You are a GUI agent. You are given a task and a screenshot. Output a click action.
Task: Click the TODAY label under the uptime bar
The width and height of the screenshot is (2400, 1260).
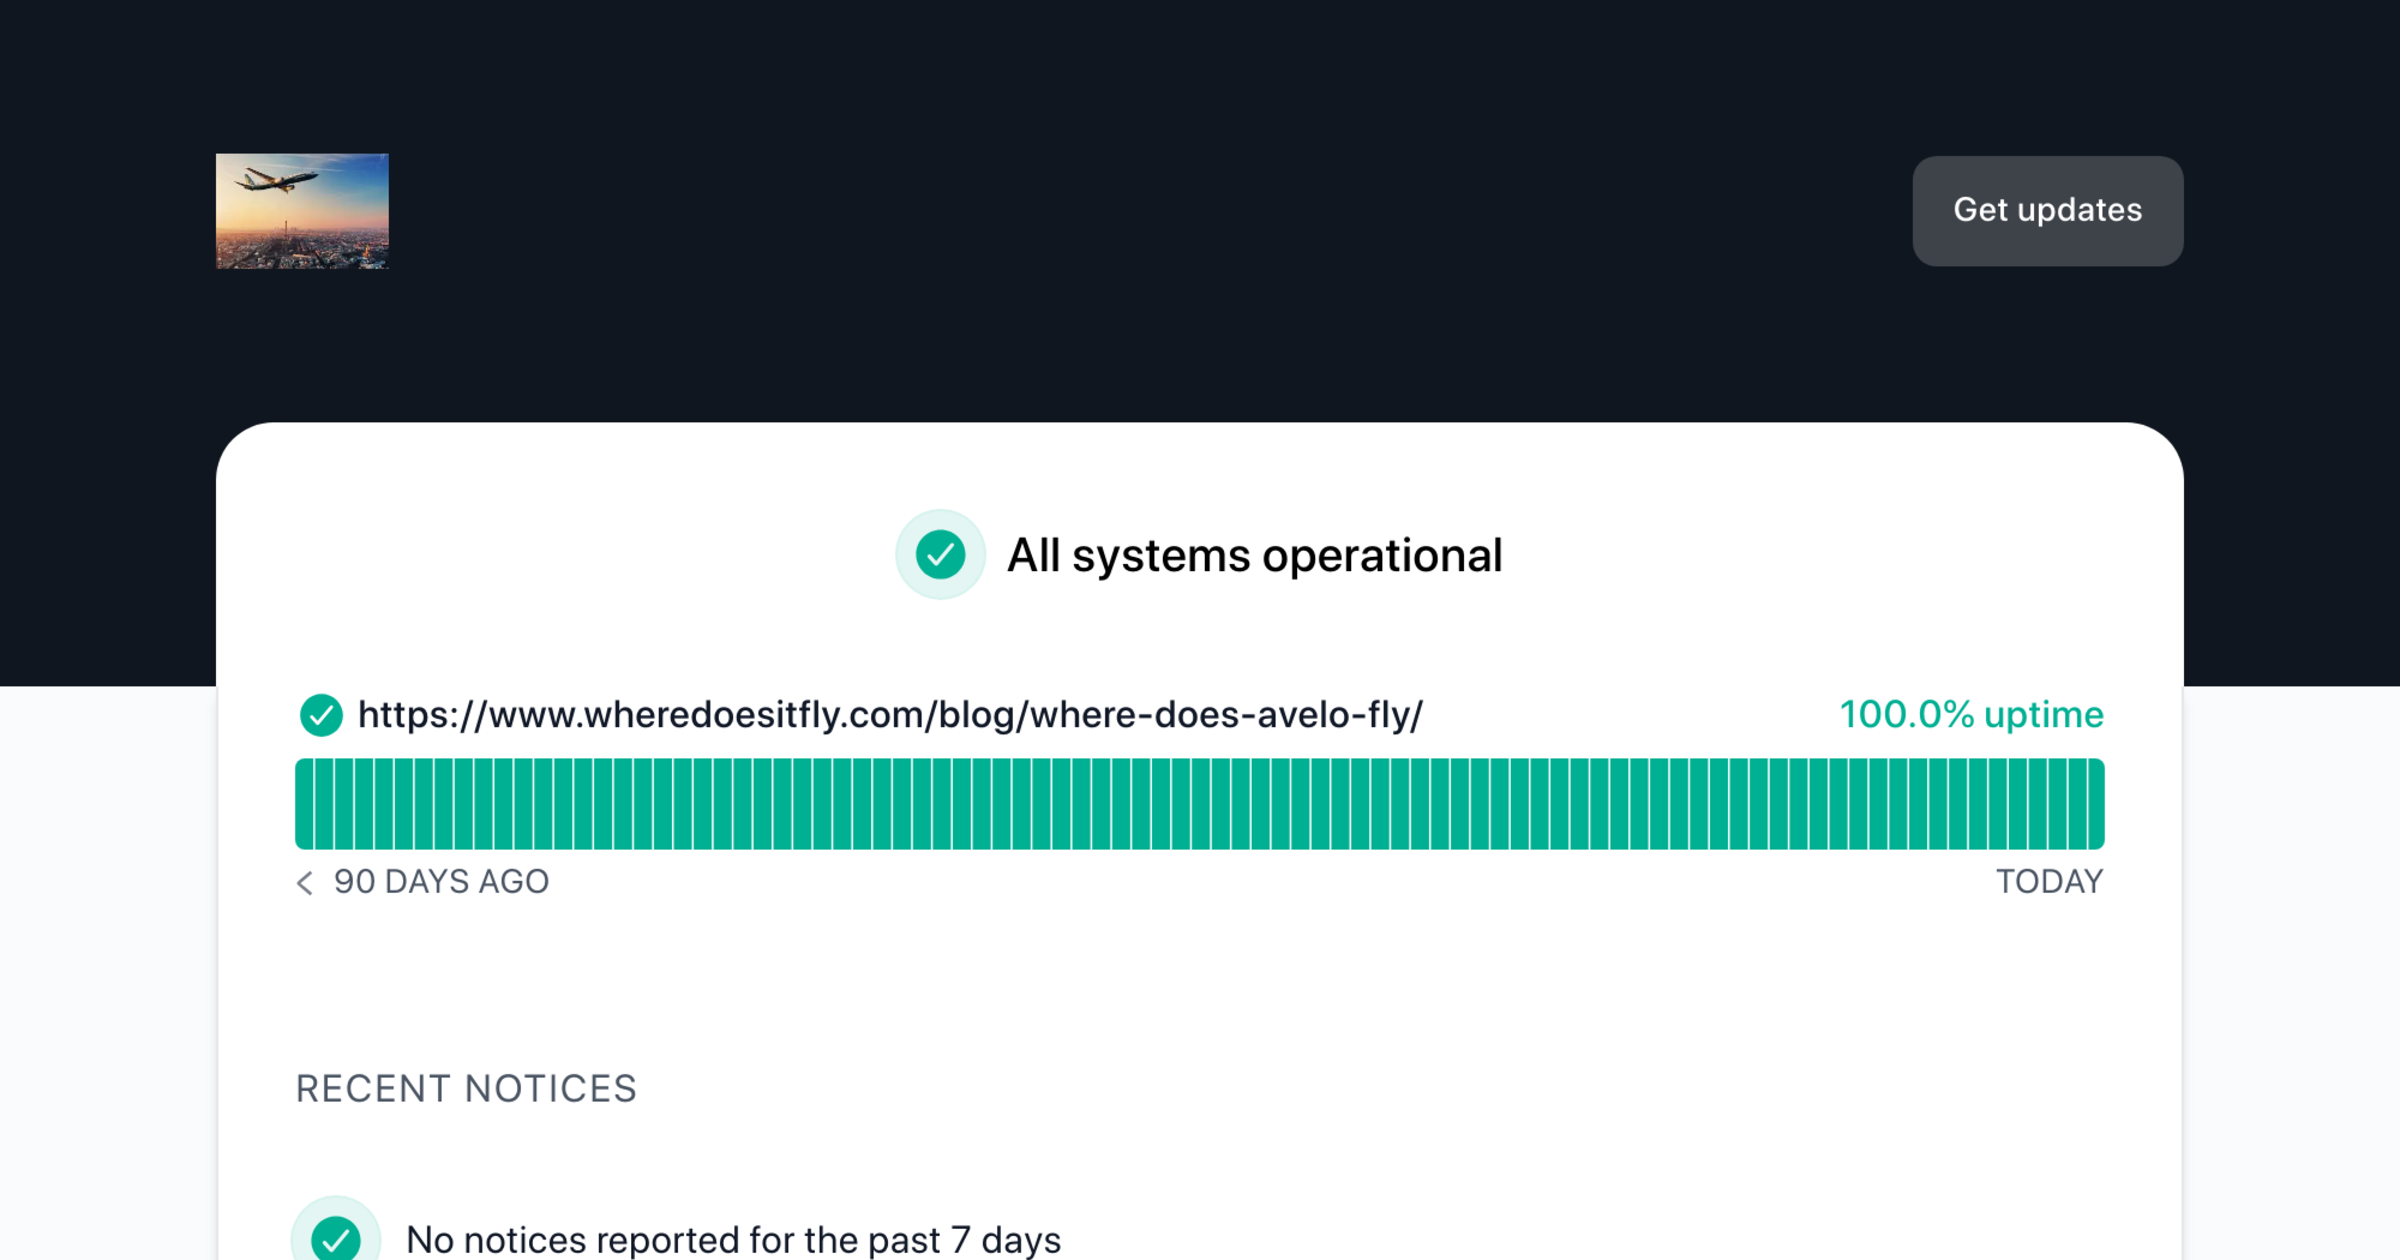tap(2049, 882)
